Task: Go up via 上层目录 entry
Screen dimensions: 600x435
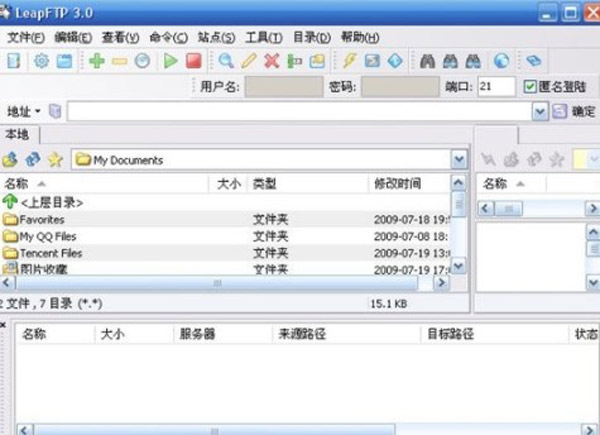Action: [x=50, y=202]
